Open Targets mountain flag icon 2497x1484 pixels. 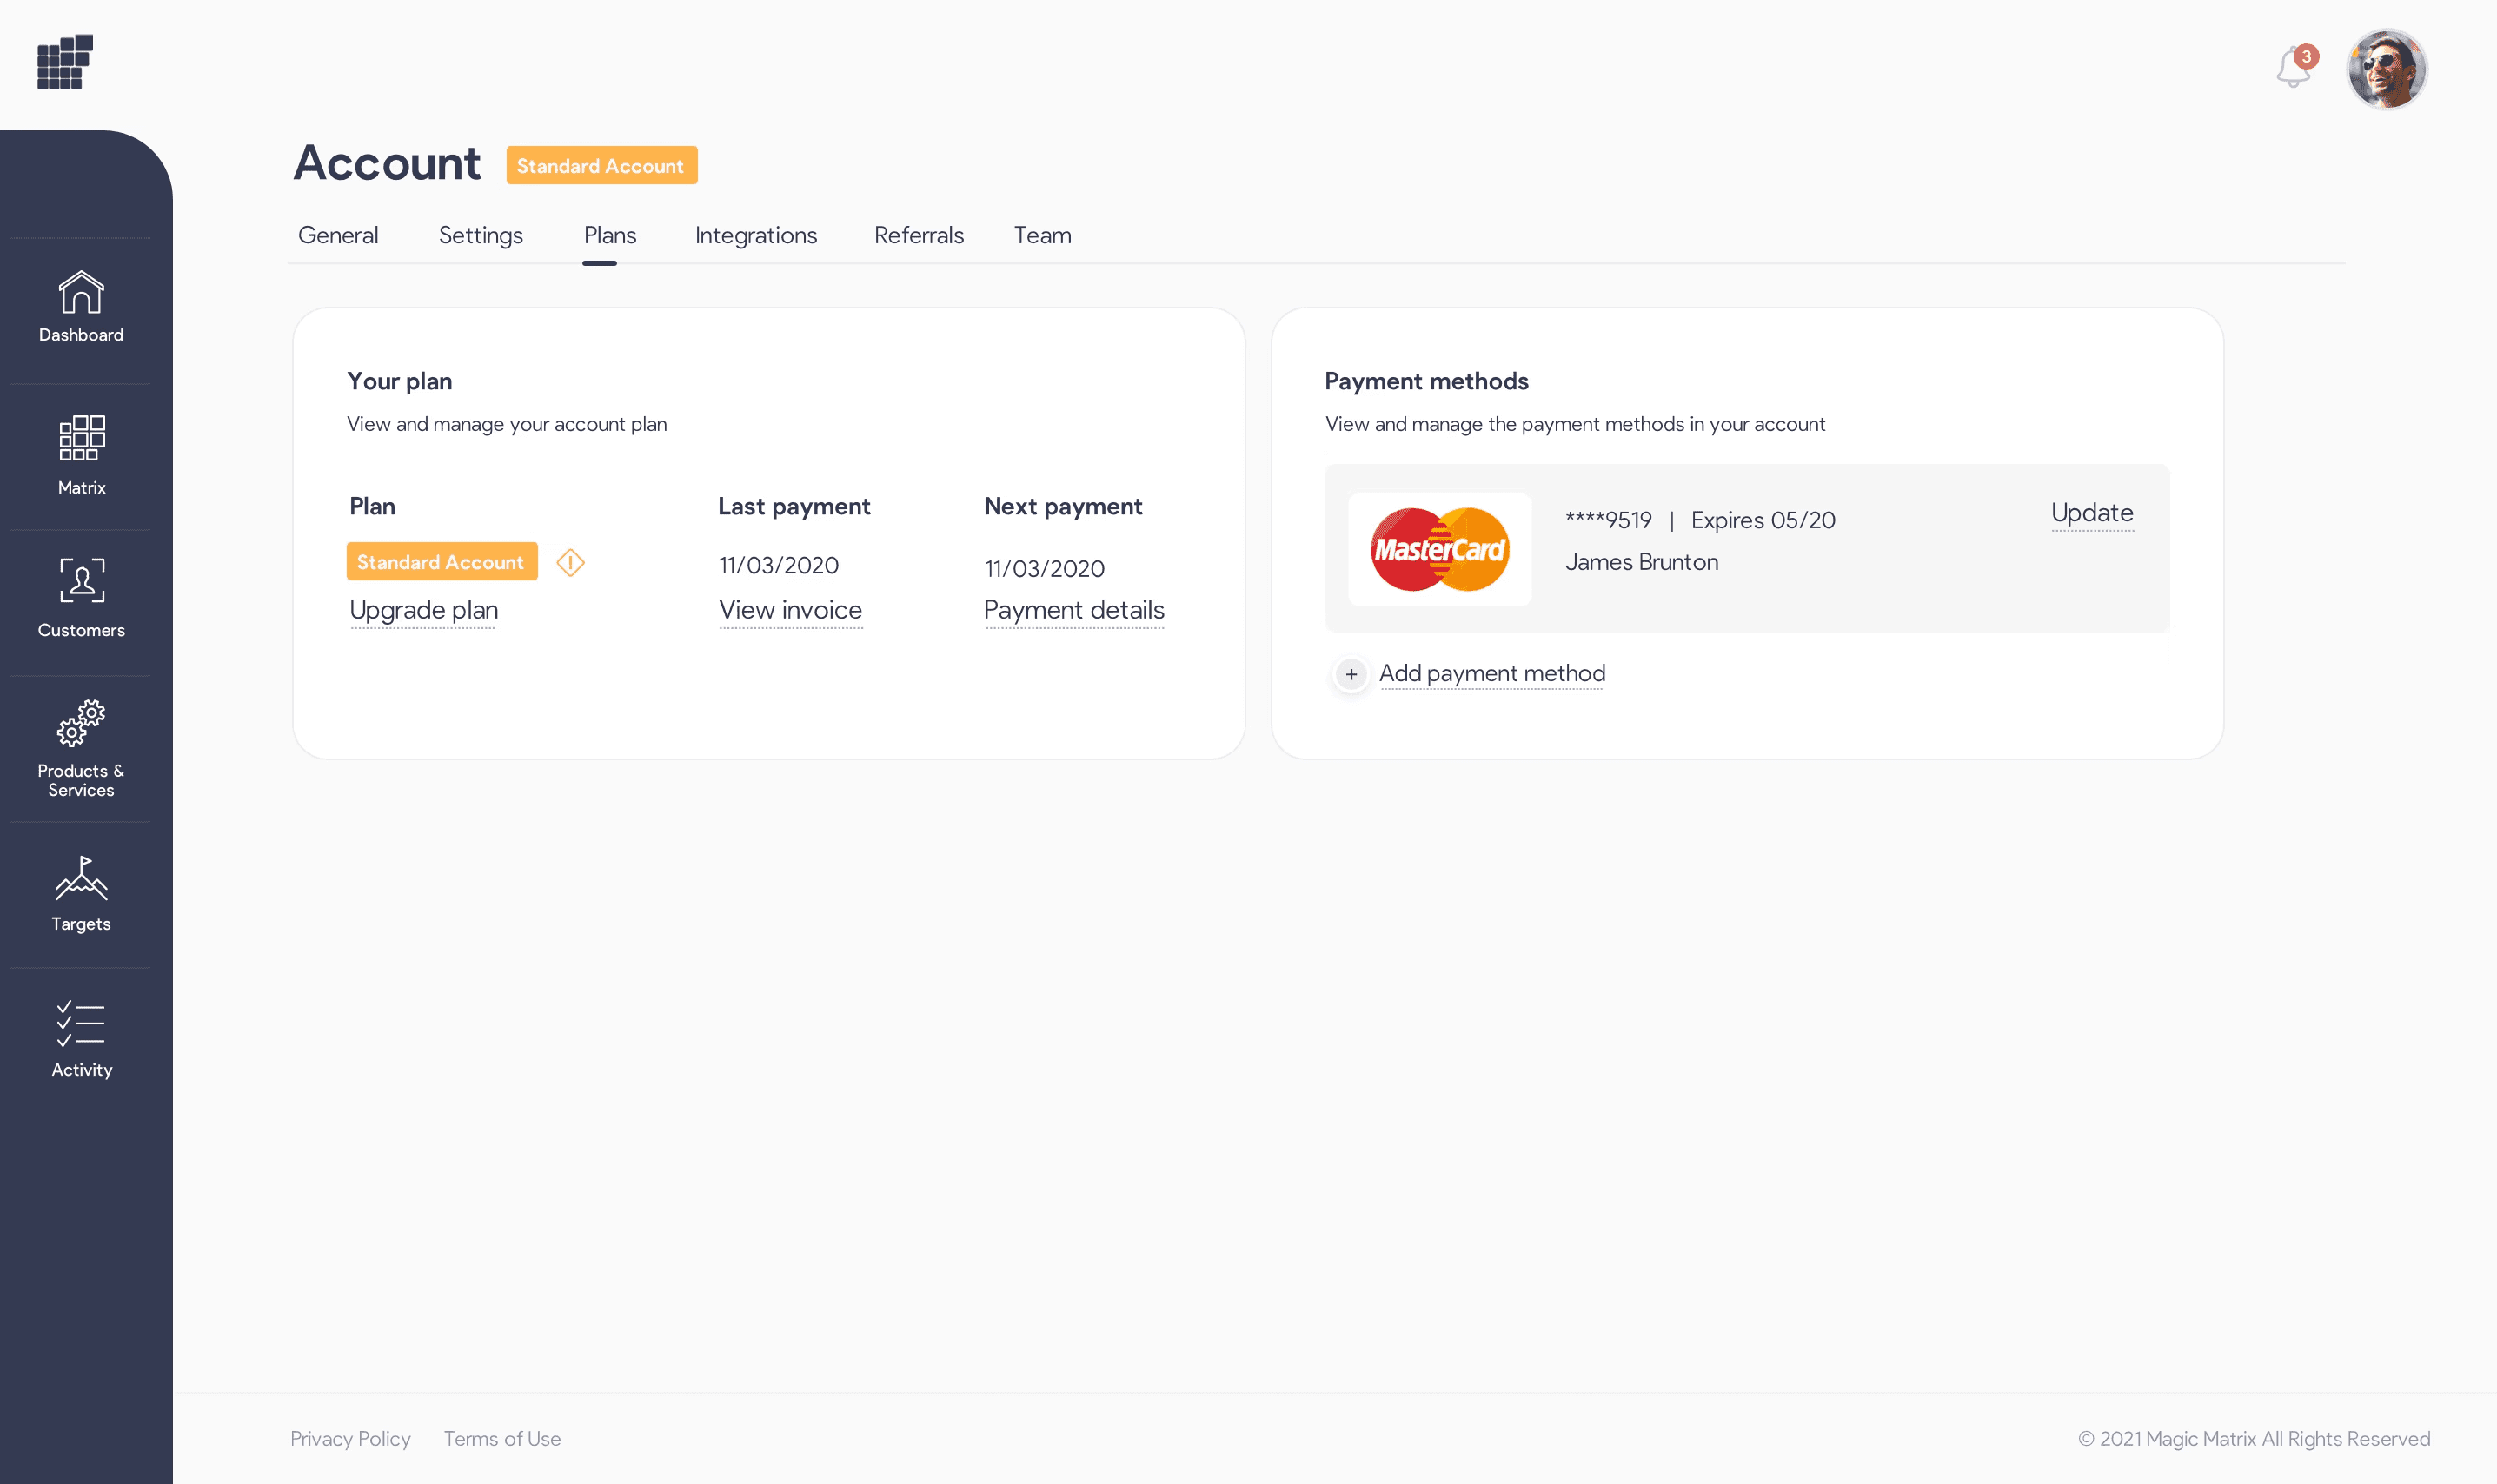(81, 878)
